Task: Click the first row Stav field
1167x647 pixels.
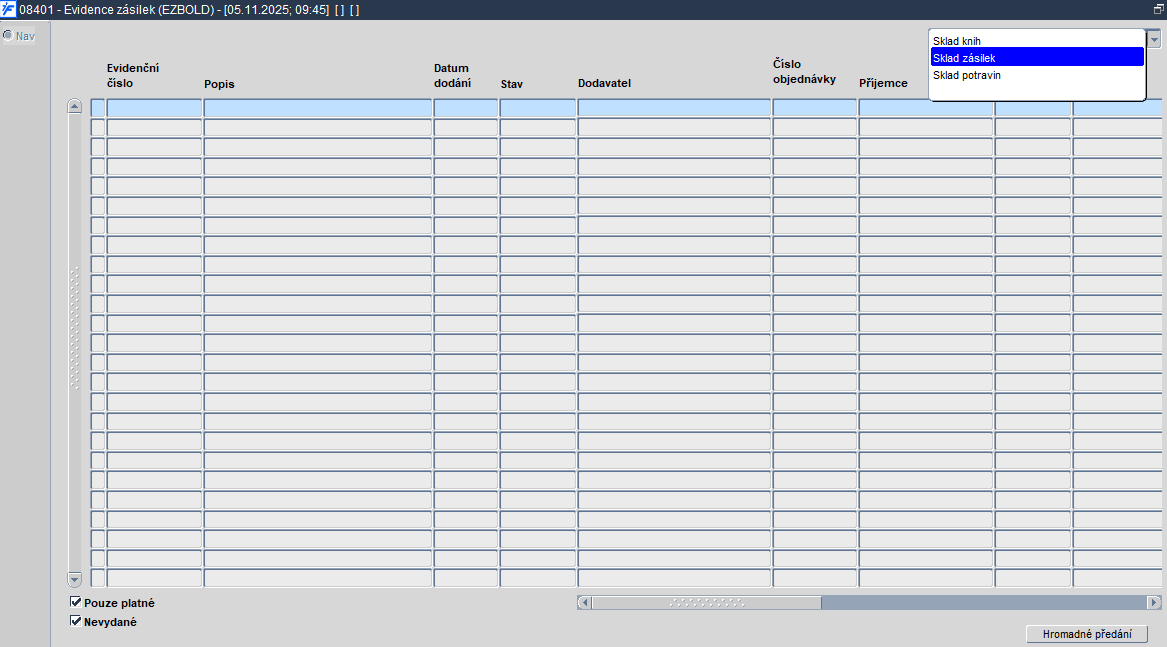Action: pyautogui.click(x=537, y=108)
